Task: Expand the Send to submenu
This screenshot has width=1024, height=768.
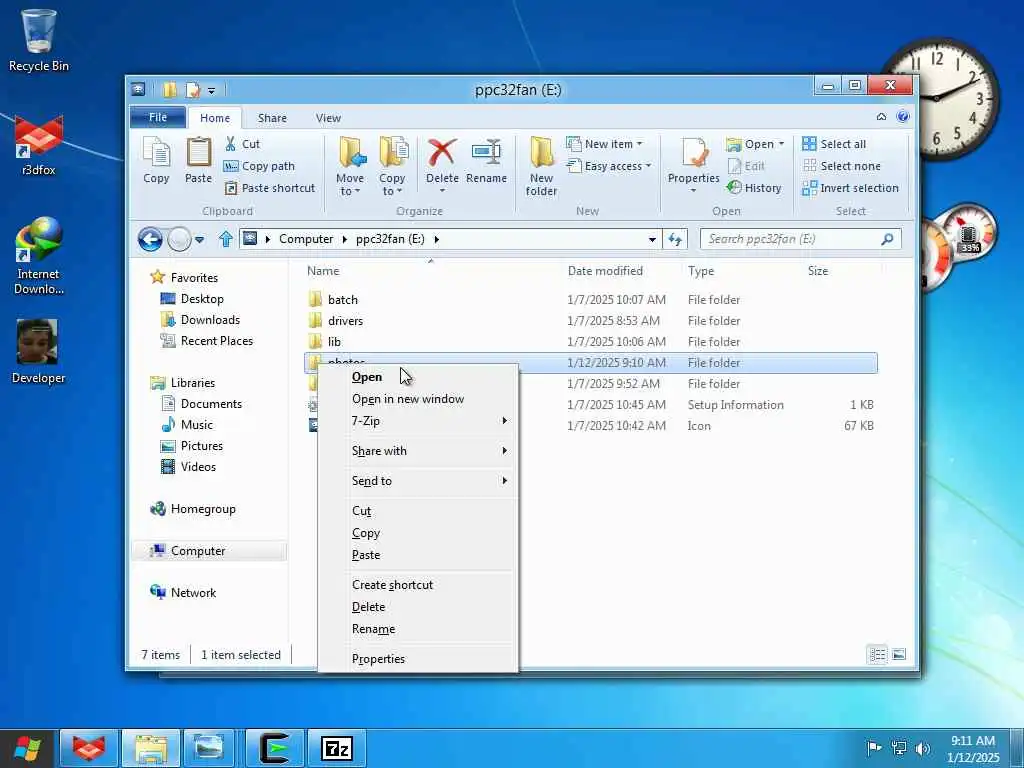Action: click(429, 481)
